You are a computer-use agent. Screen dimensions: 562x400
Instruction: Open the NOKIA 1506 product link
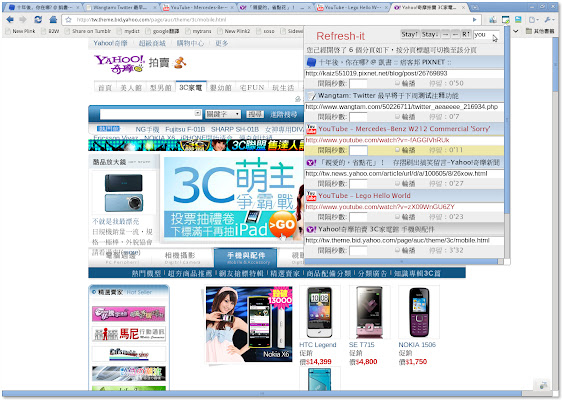(417, 344)
